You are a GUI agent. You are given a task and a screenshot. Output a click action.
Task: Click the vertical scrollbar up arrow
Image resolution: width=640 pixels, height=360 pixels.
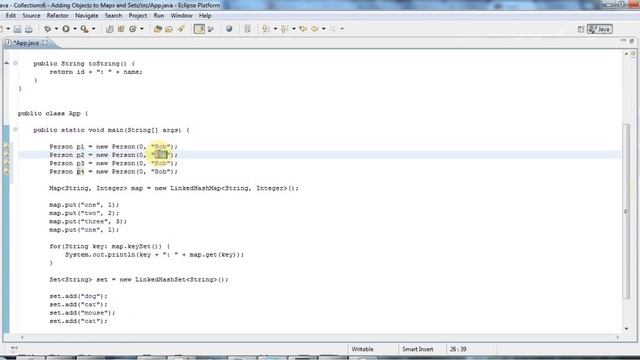pyautogui.click(x=627, y=53)
